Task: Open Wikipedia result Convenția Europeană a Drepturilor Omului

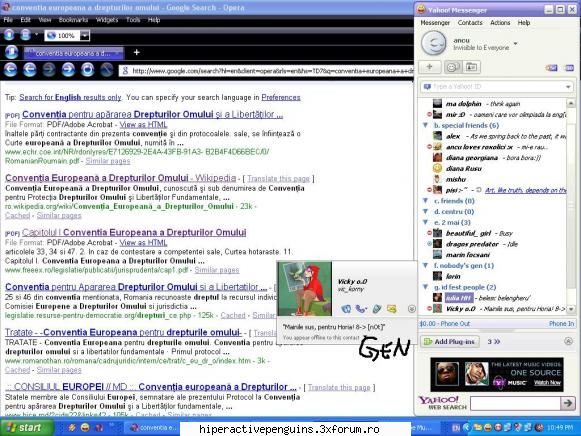Action: pyautogui.click(x=120, y=178)
